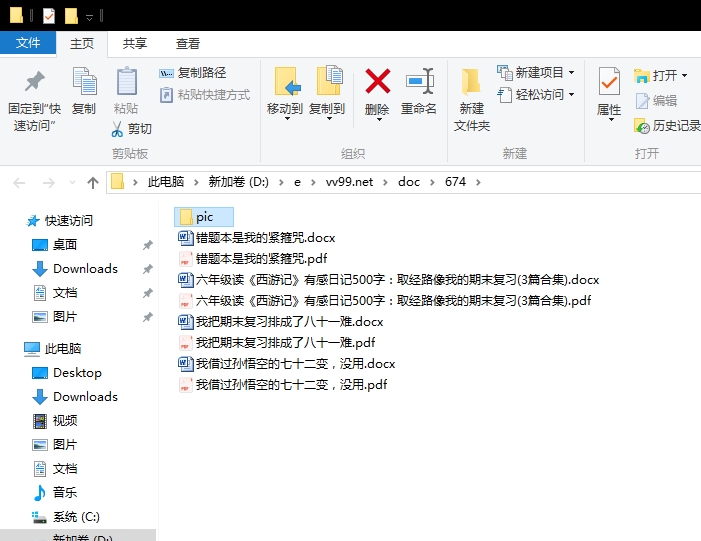Select 我借过孙悟空的七十二变，没用.docx
This screenshot has width=701, height=541.
click(x=287, y=363)
